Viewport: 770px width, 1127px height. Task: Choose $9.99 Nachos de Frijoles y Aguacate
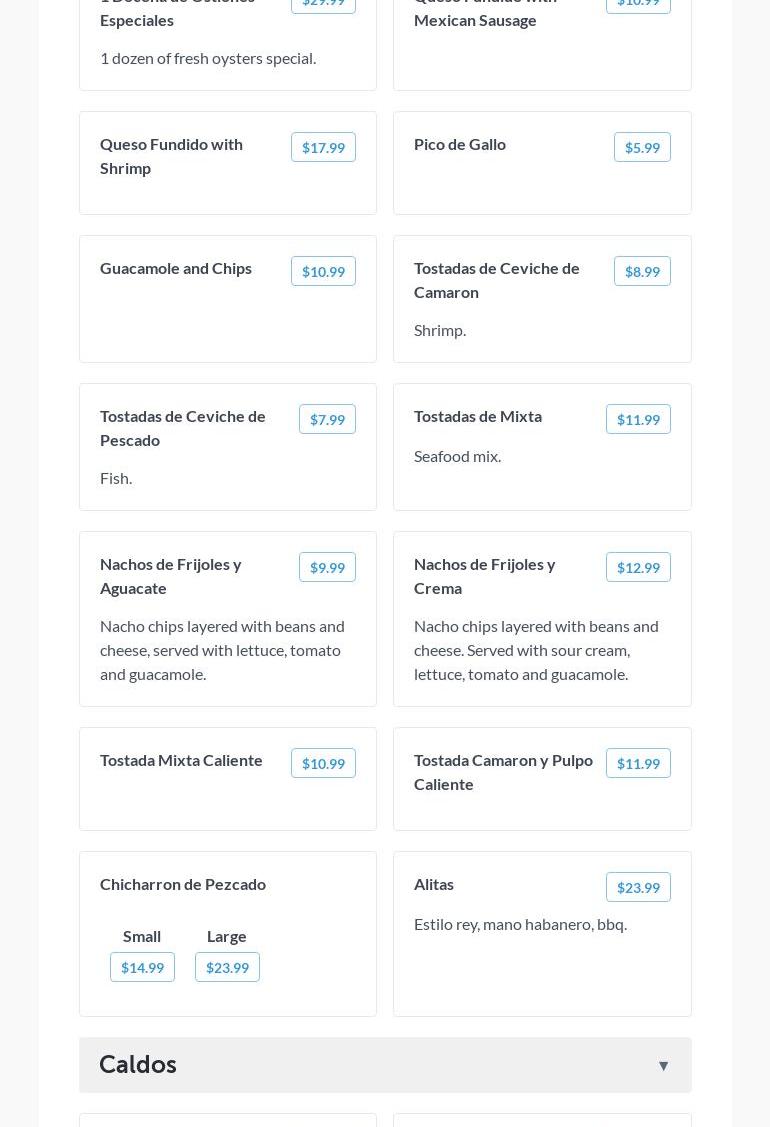pyautogui.click(x=327, y=567)
